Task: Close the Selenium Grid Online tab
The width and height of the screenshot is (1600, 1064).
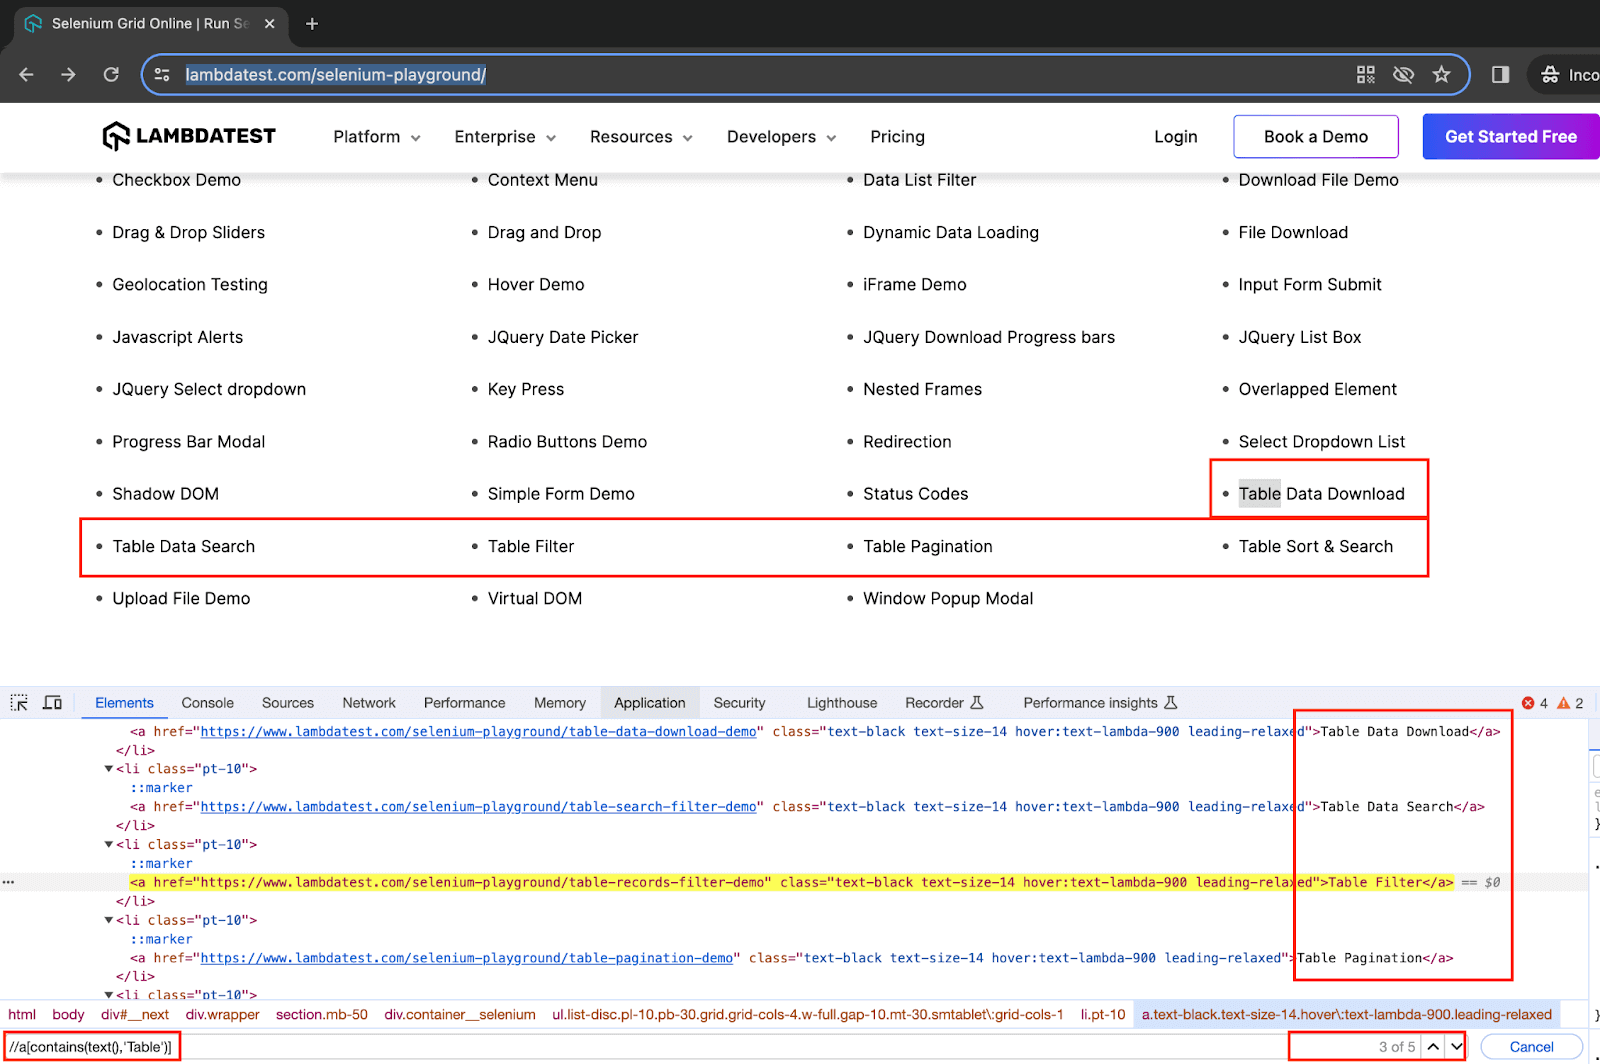Action: click(x=270, y=24)
